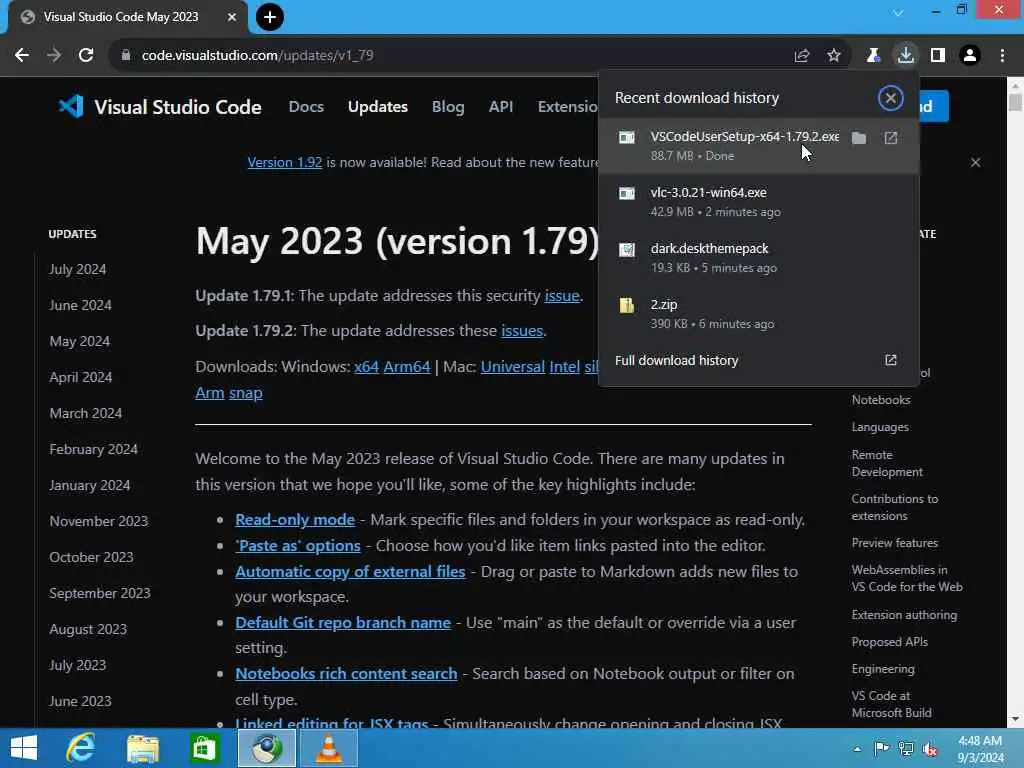Open VSCodeUserSetup-x64-1.79.2.exe from the open icon

point(891,138)
